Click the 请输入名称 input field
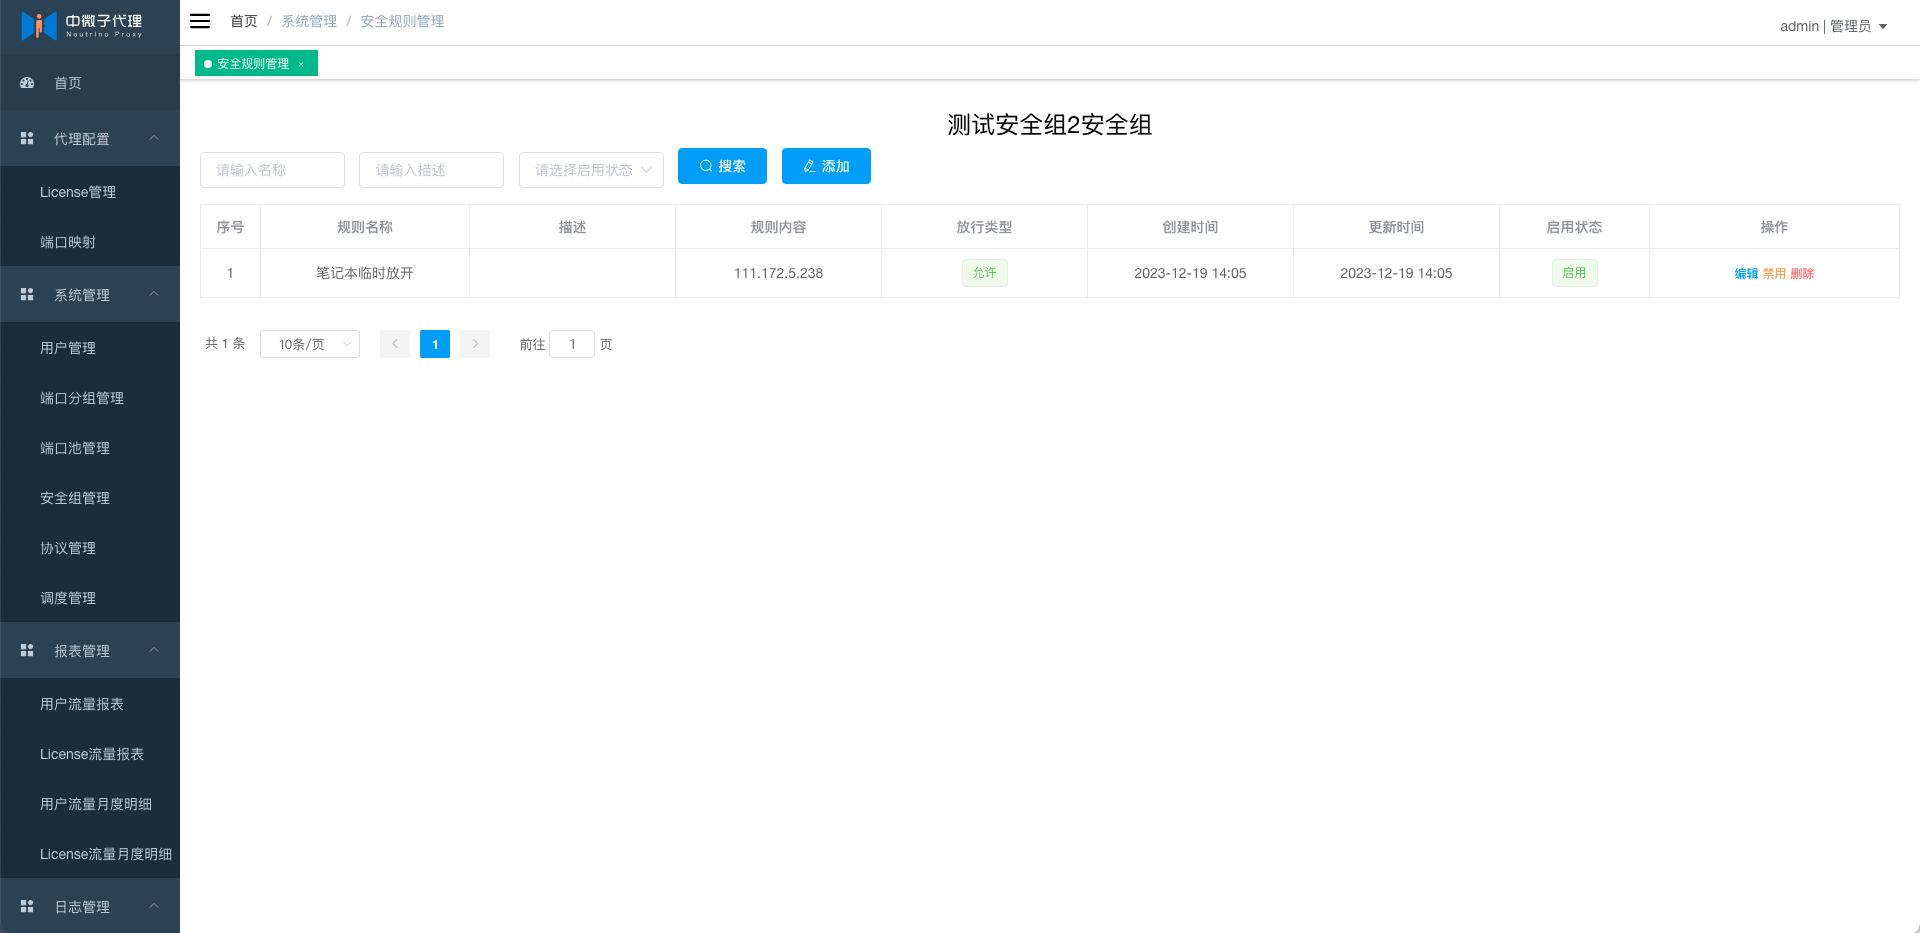The width and height of the screenshot is (1920, 933). (272, 170)
